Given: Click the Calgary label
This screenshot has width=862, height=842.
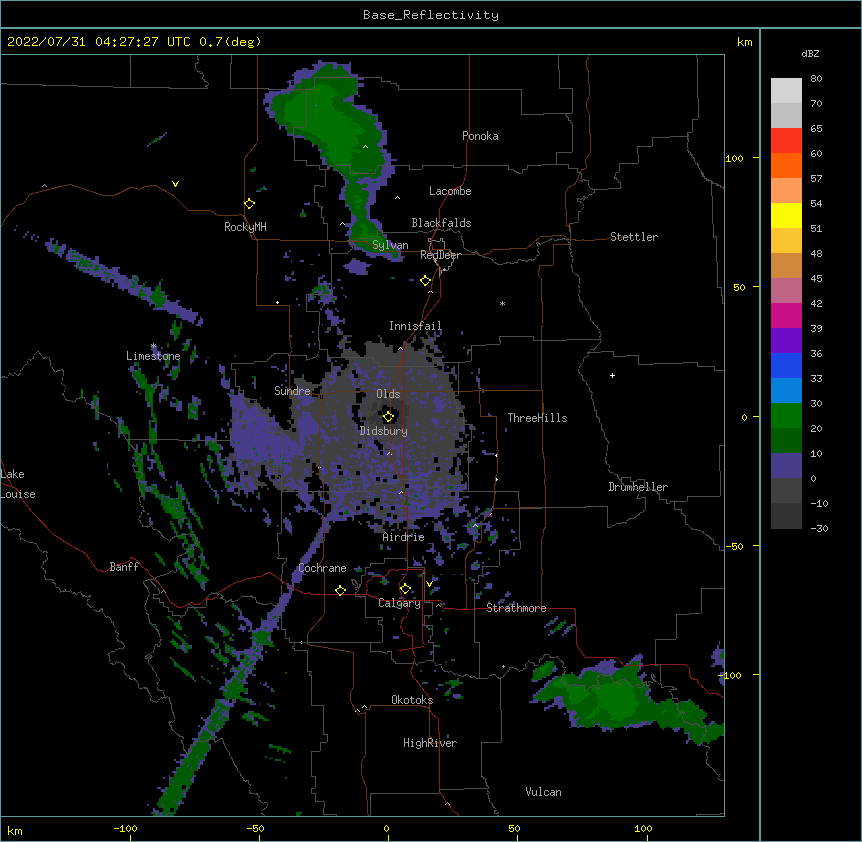Looking at the screenshot, I should [400, 603].
